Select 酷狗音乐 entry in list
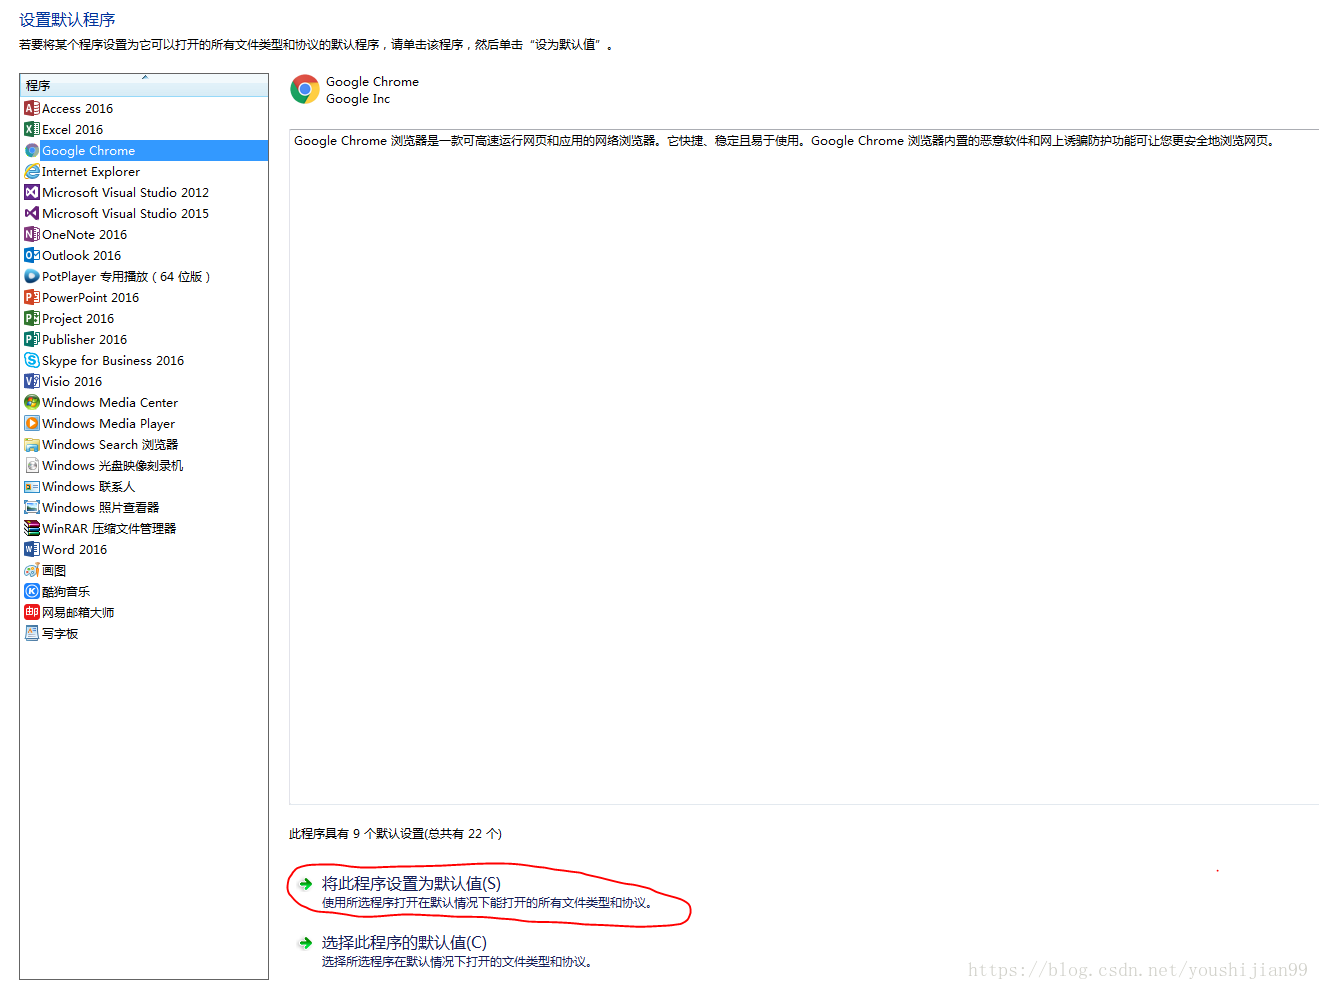 click(66, 591)
